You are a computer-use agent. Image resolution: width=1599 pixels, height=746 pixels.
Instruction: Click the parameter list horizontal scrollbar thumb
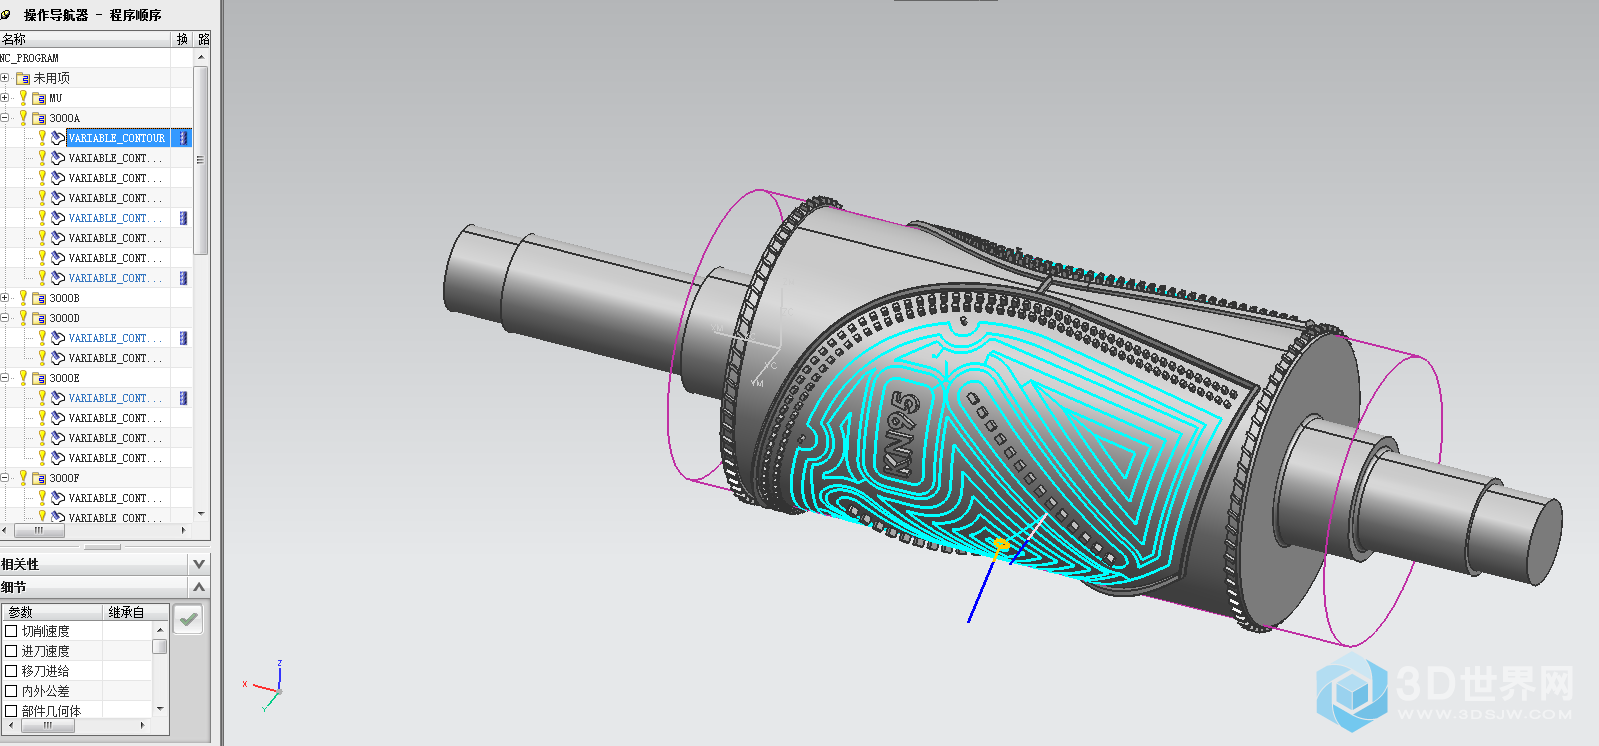click(47, 726)
